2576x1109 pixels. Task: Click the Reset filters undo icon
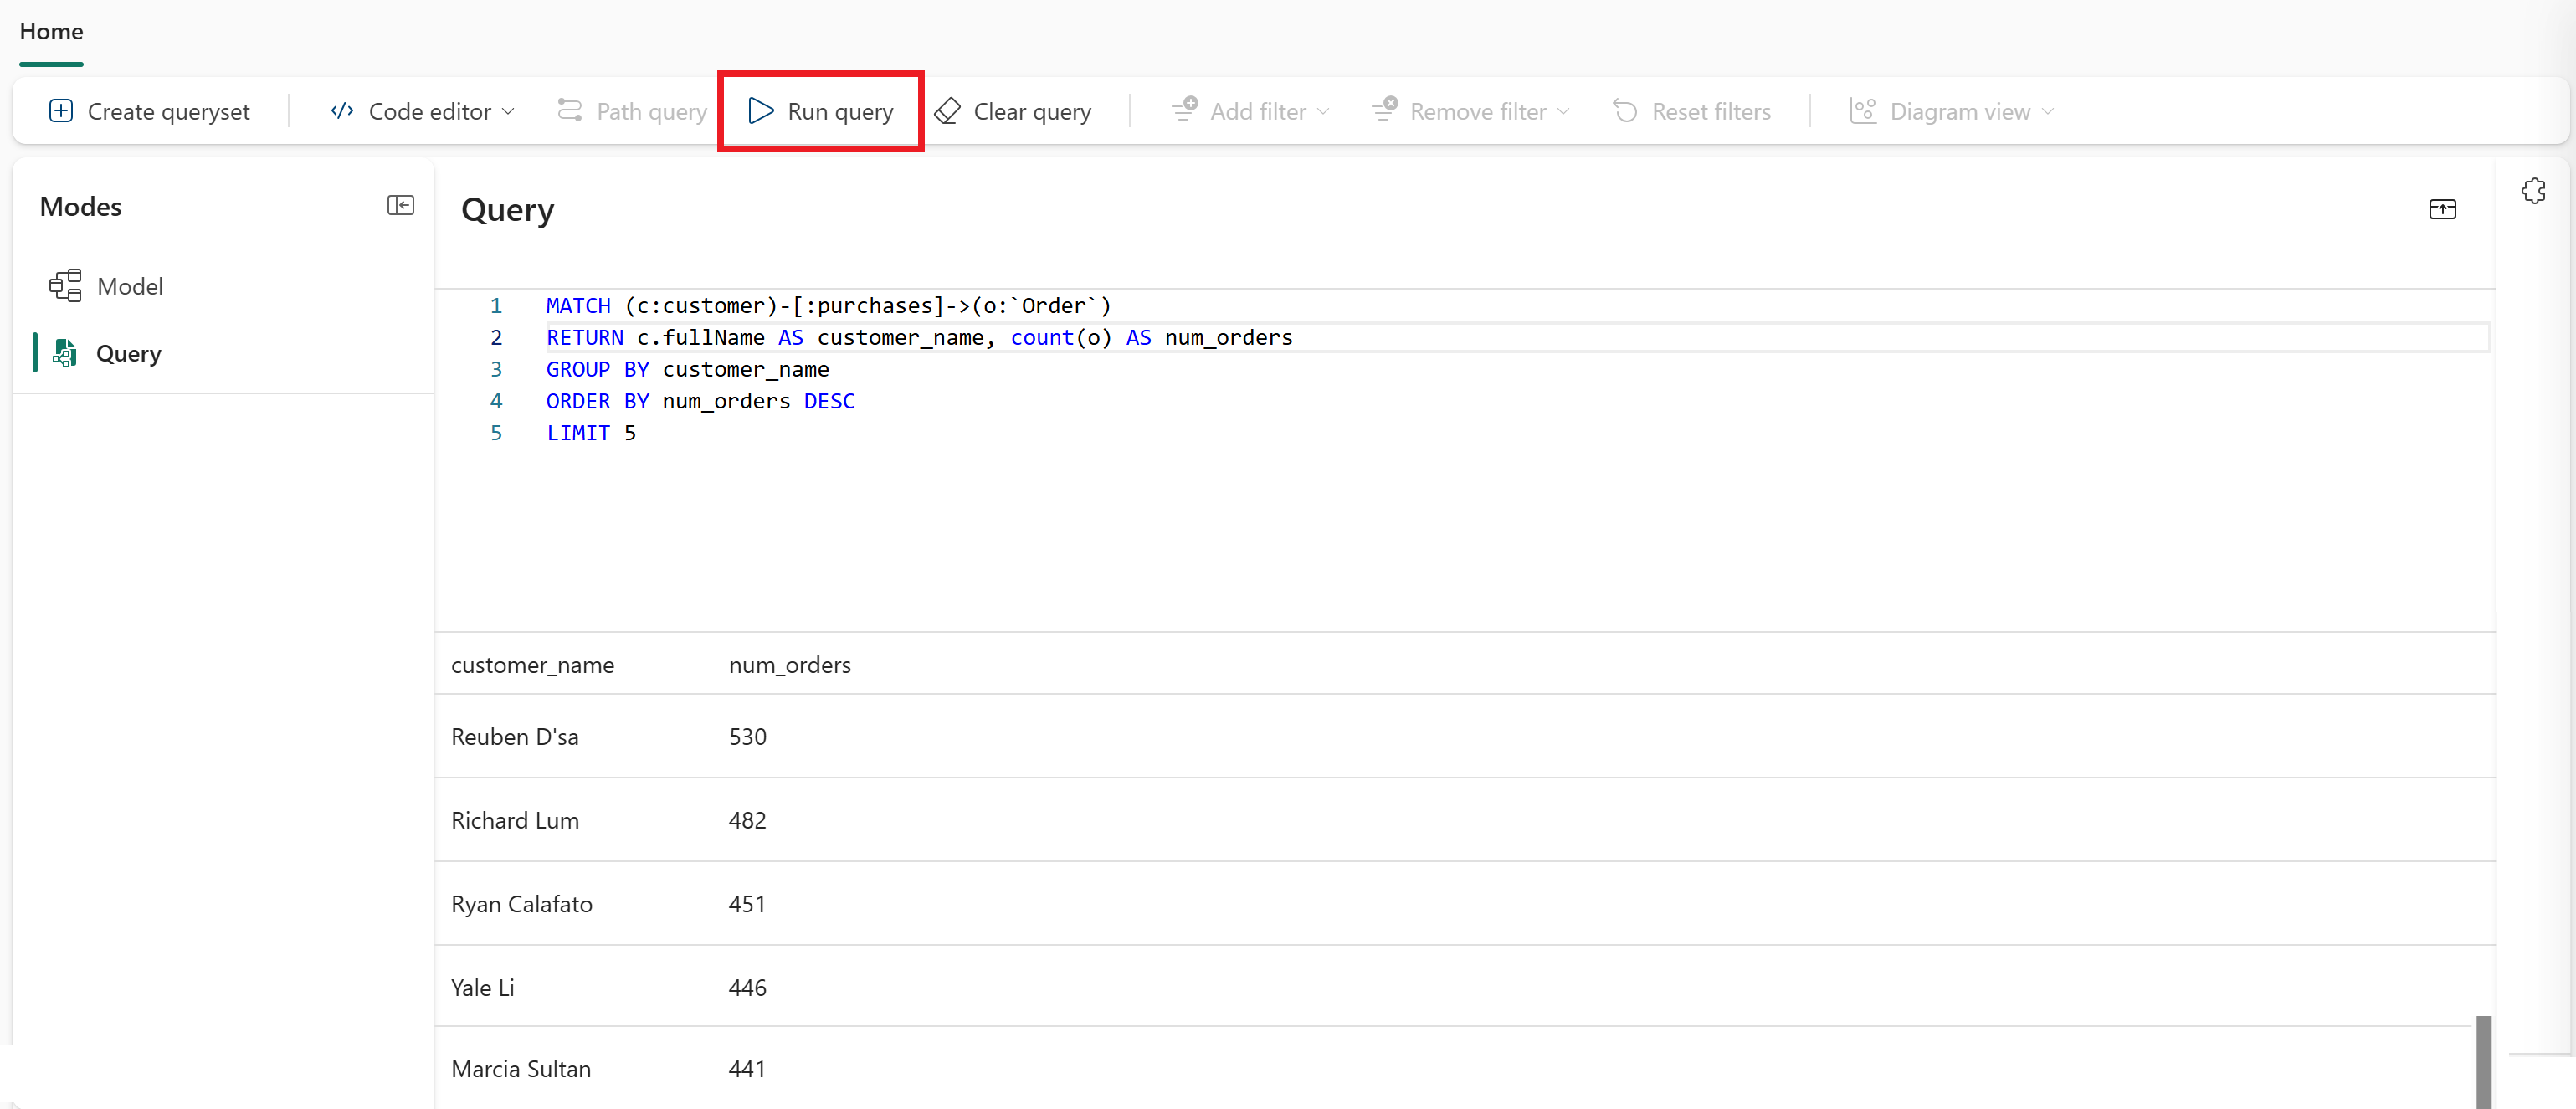(1626, 111)
